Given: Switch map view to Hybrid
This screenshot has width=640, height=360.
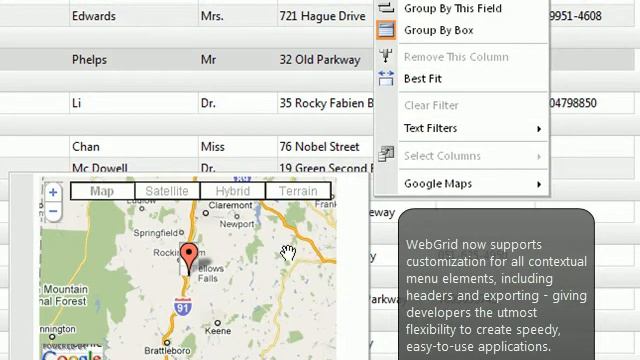Looking at the screenshot, I should (x=233, y=191).
